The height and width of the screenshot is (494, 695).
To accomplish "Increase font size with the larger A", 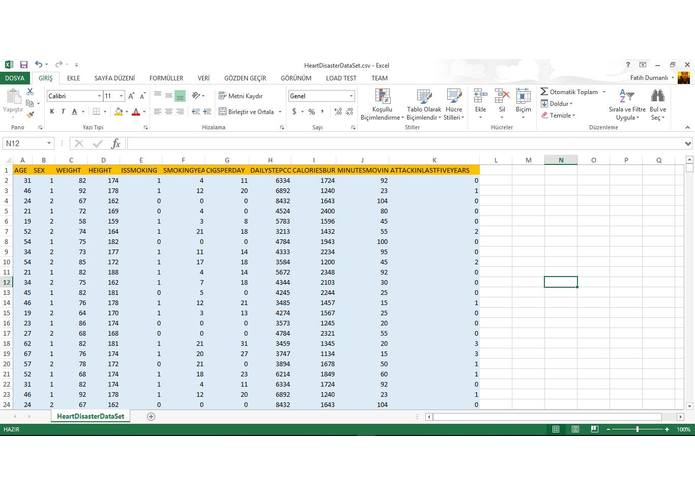I will 131,96.
